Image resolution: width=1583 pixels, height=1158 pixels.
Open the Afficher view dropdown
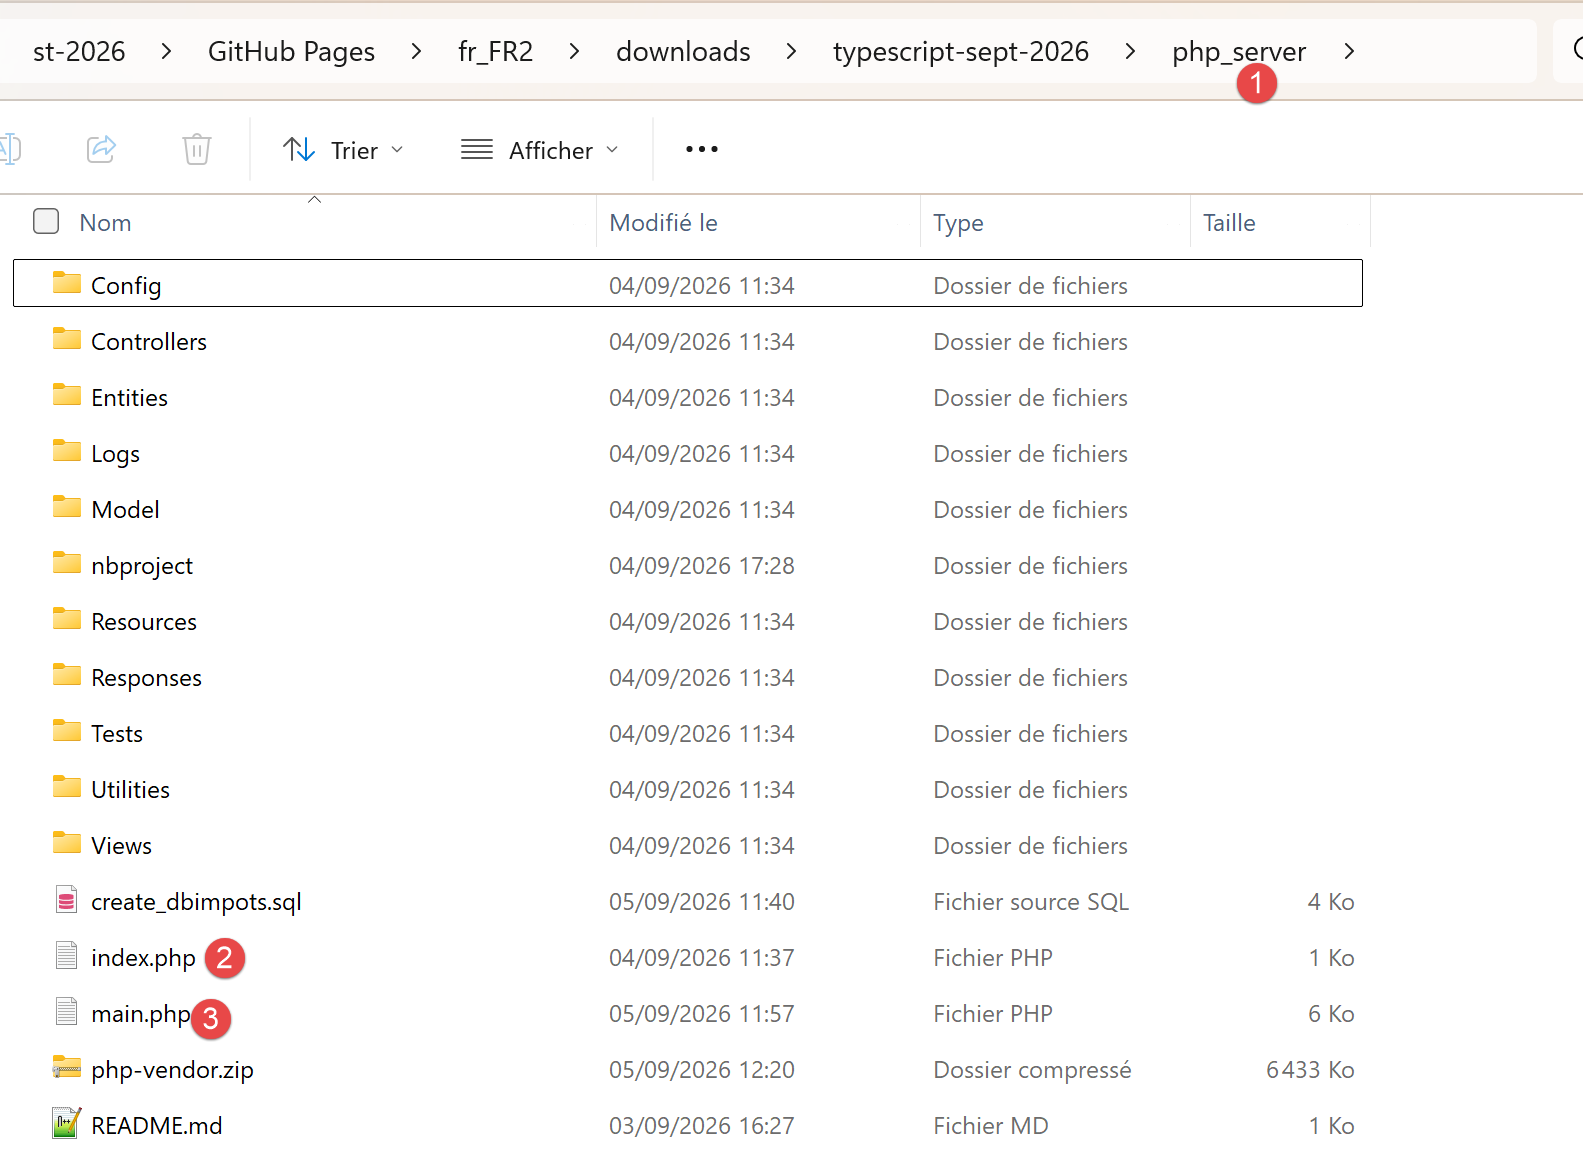540,150
